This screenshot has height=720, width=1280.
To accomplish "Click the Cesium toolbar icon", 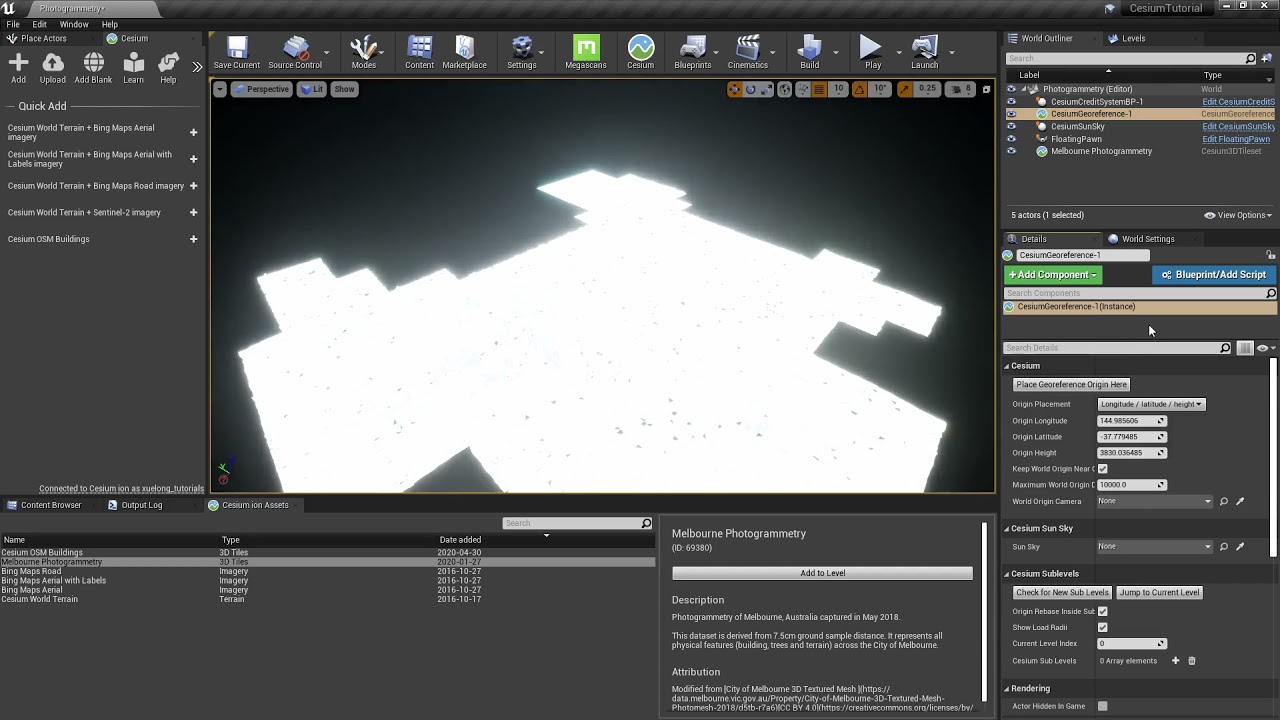I will (x=640, y=52).
